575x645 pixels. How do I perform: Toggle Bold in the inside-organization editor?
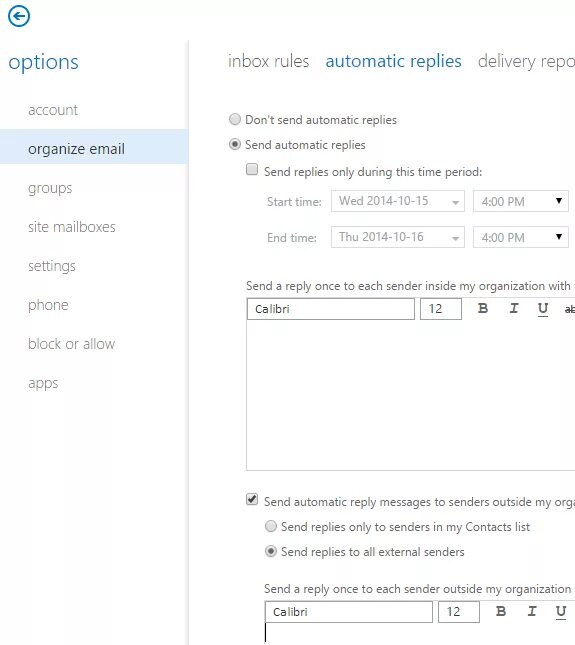coord(483,308)
